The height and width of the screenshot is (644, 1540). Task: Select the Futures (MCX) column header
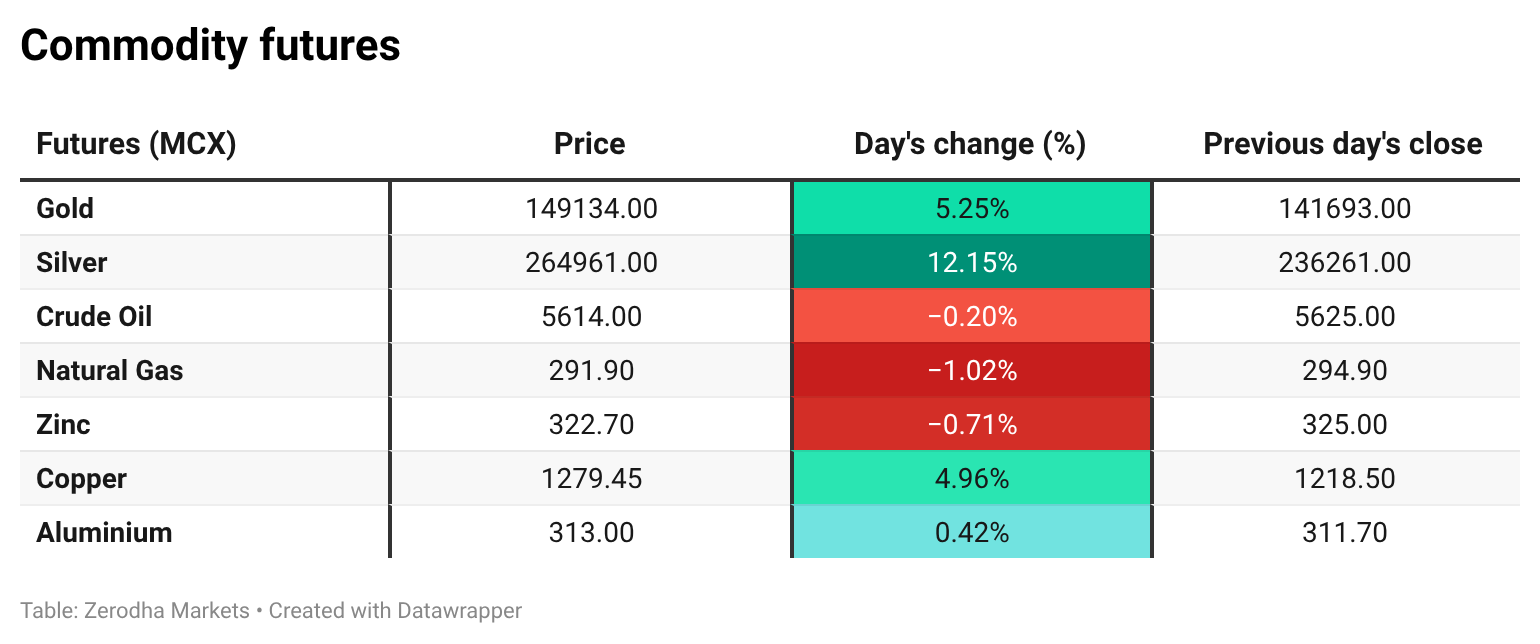pyautogui.click(x=136, y=144)
